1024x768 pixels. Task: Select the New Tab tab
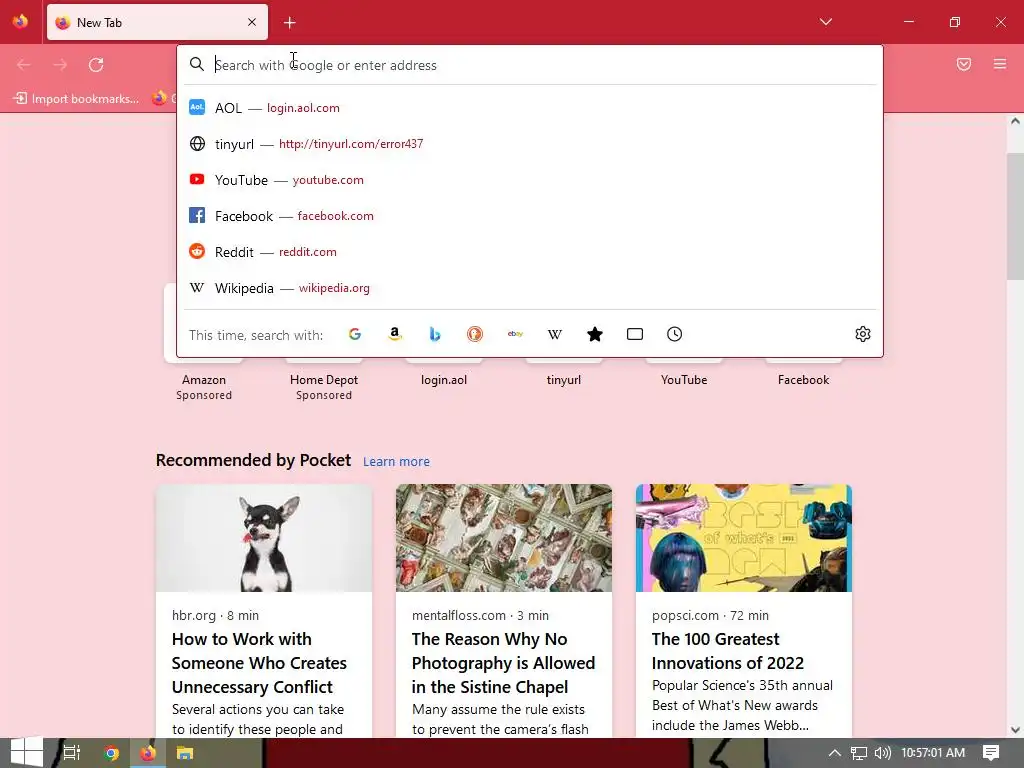(157, 22)
